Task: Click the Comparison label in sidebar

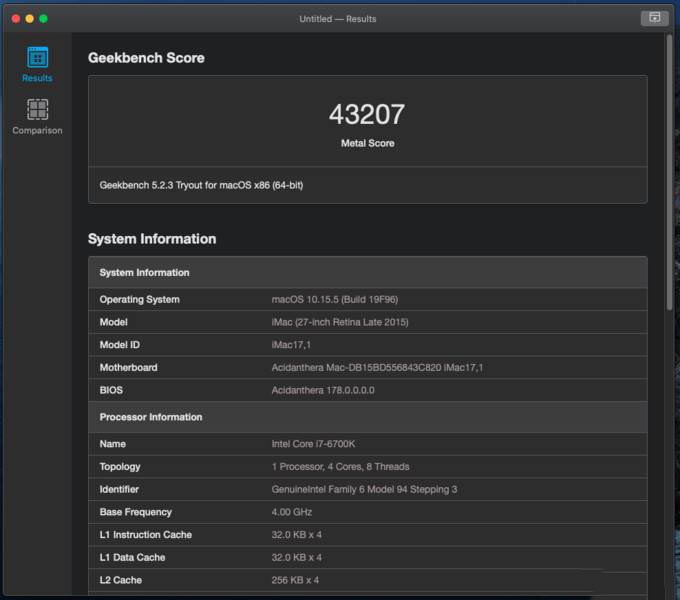Action: point(37,130)
